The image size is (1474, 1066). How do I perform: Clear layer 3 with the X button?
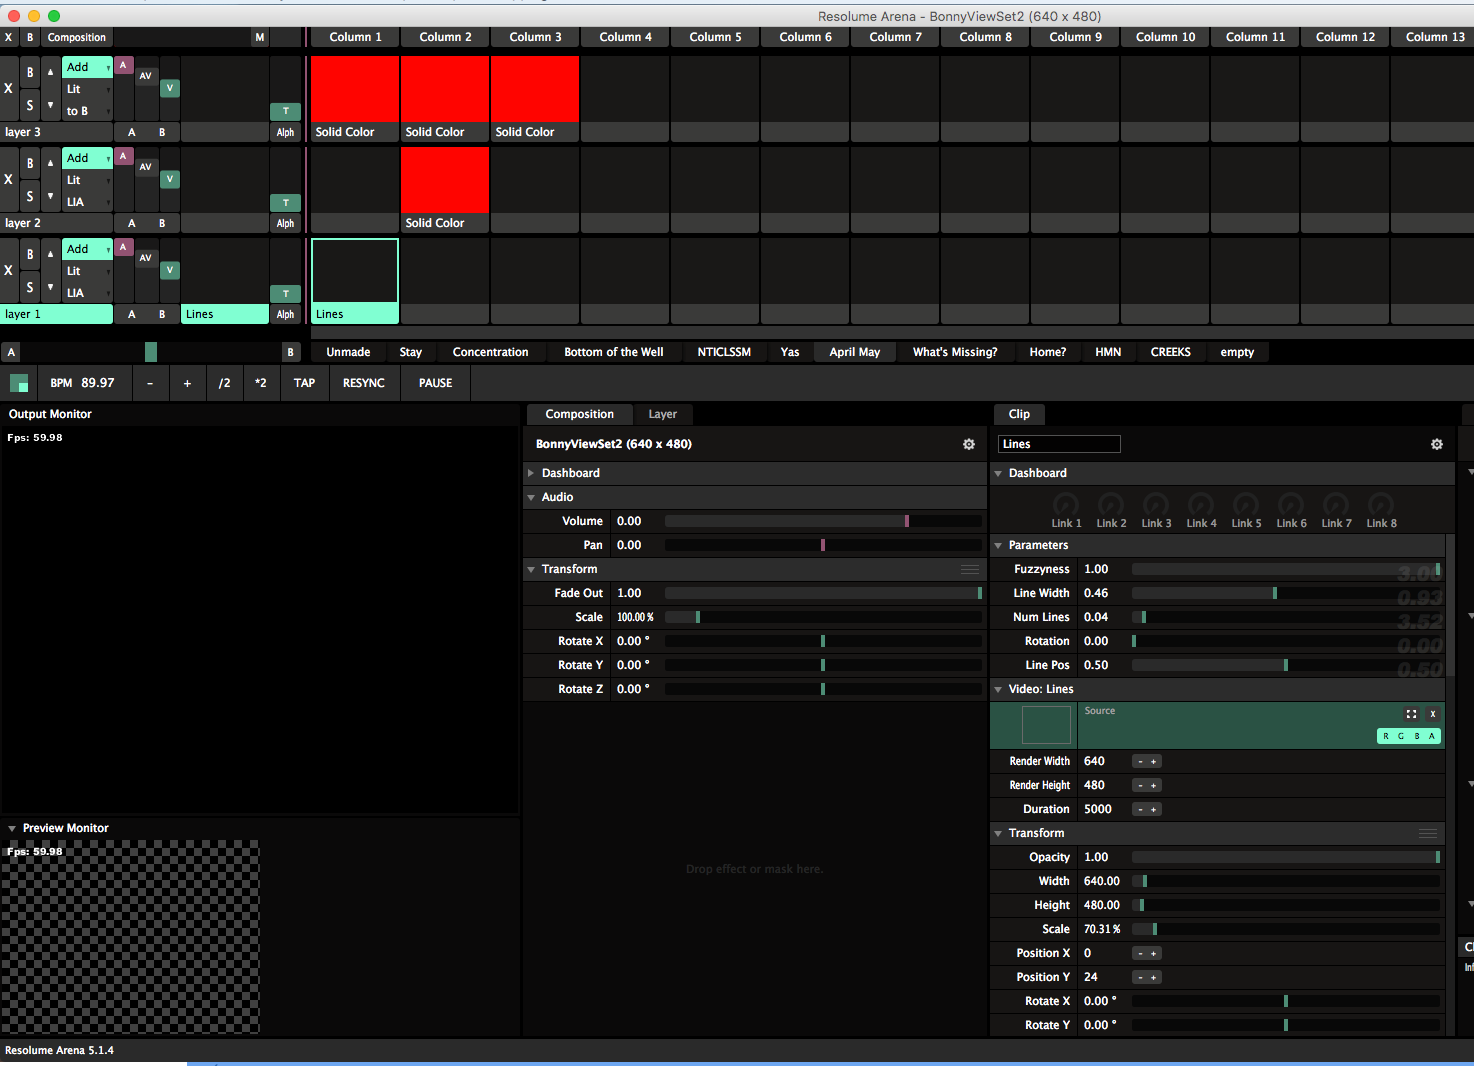pos(9,88)
